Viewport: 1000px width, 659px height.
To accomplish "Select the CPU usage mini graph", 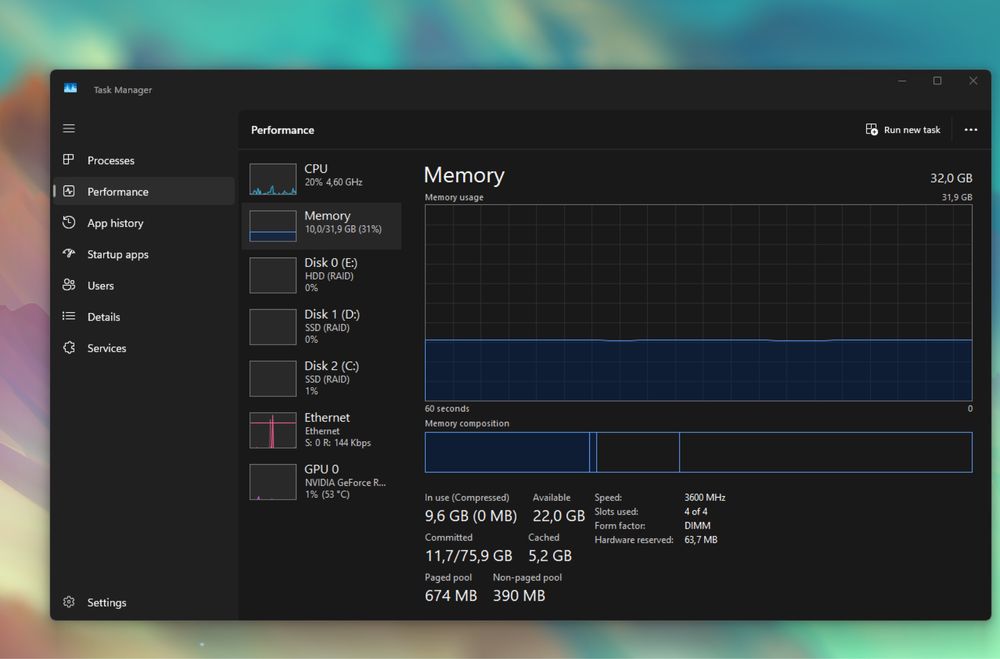I will point(273,179).
